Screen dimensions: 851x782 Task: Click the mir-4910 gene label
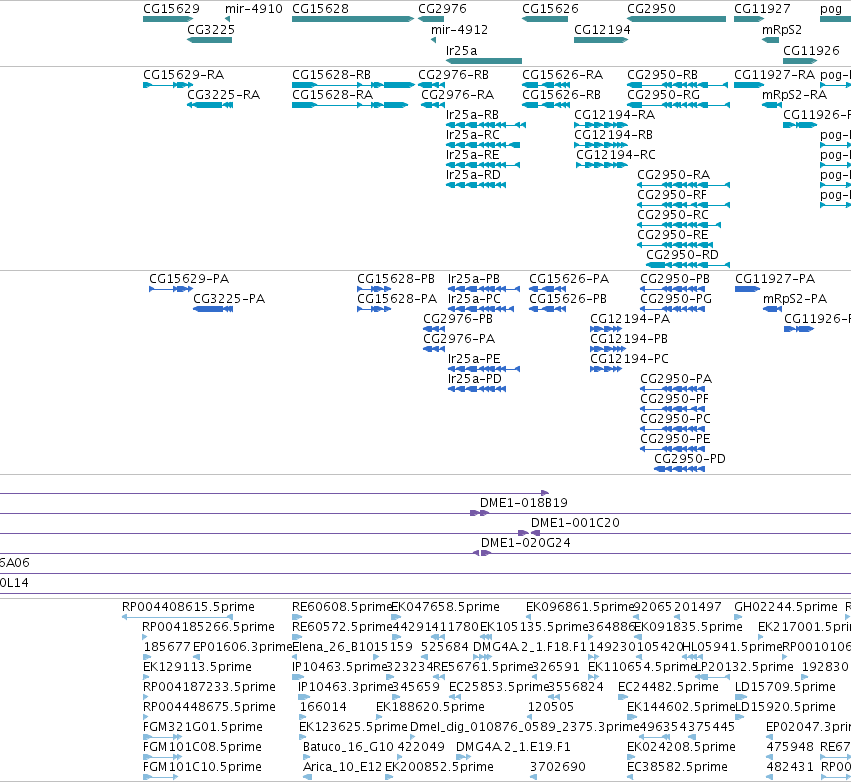click(x=254, y=9)
